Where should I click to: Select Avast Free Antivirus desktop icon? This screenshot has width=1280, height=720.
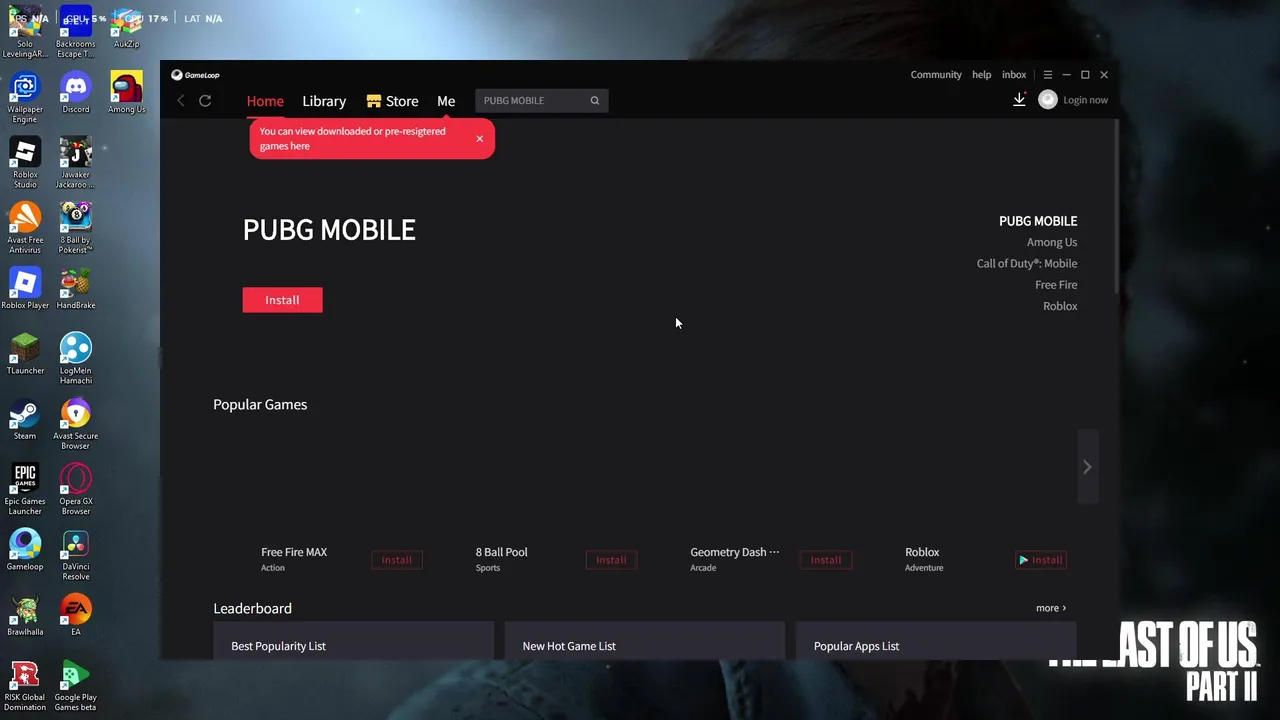click(25, 228)
